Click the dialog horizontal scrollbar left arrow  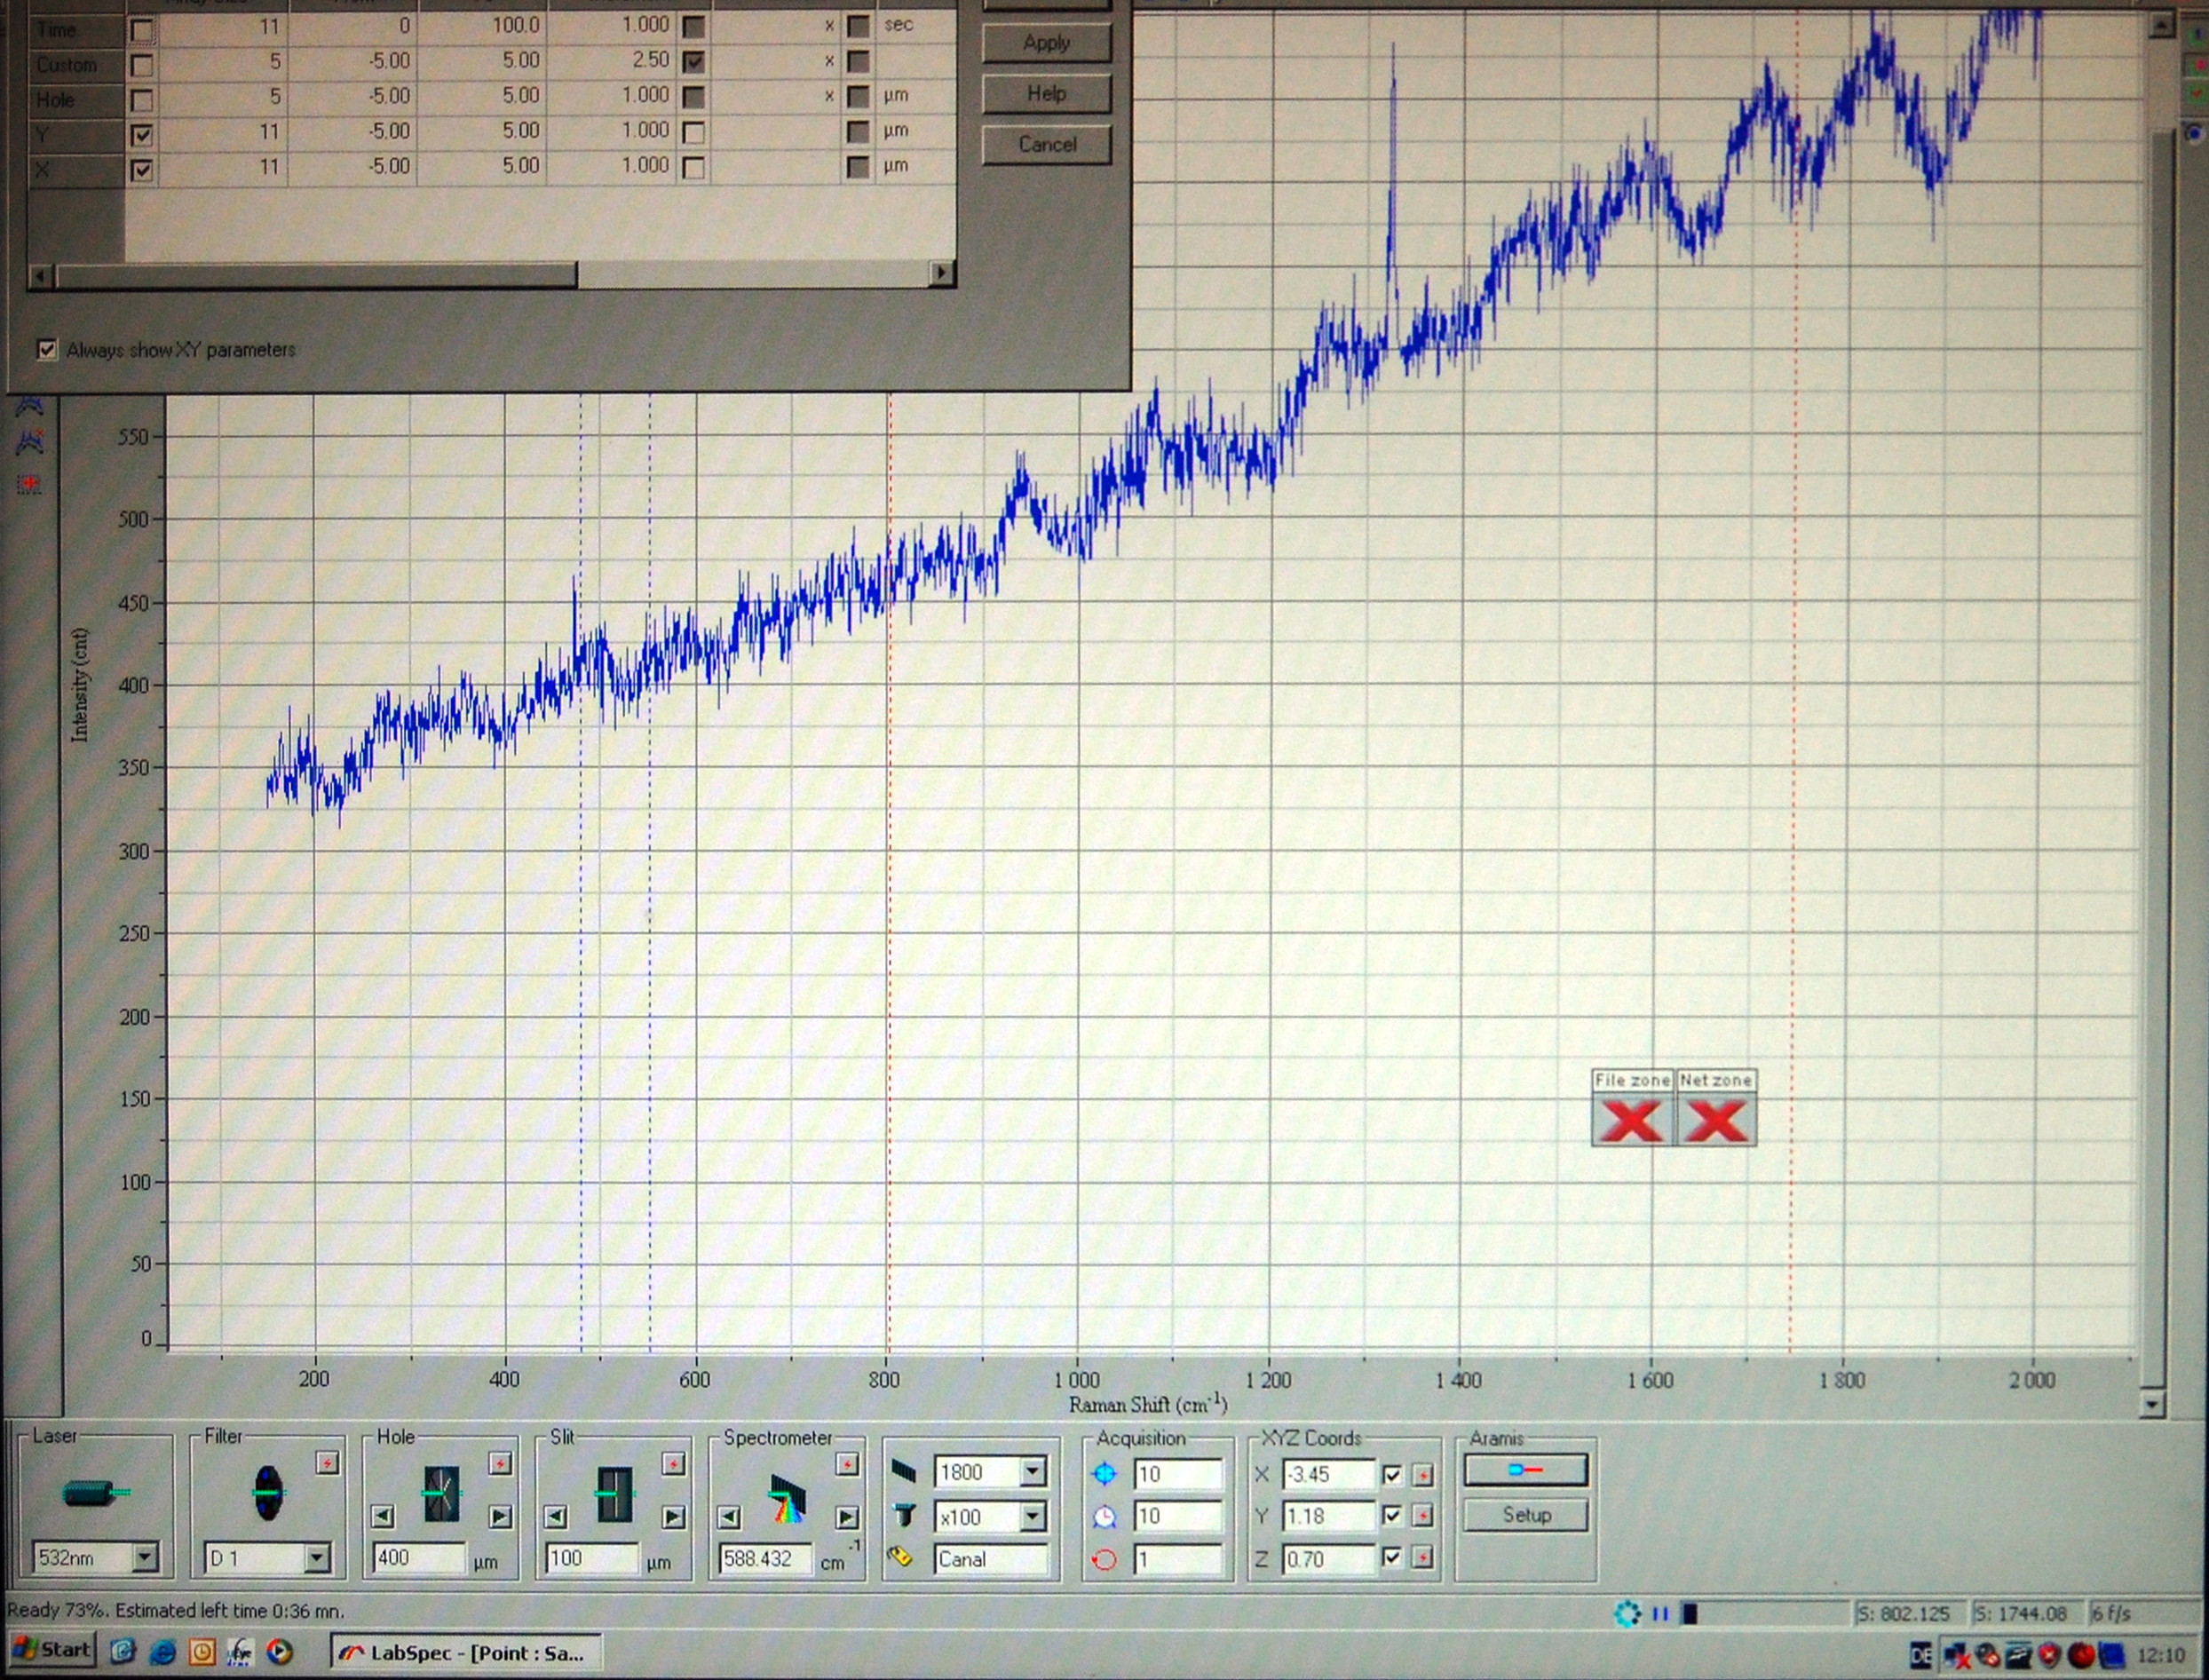(x=41, y=276)
